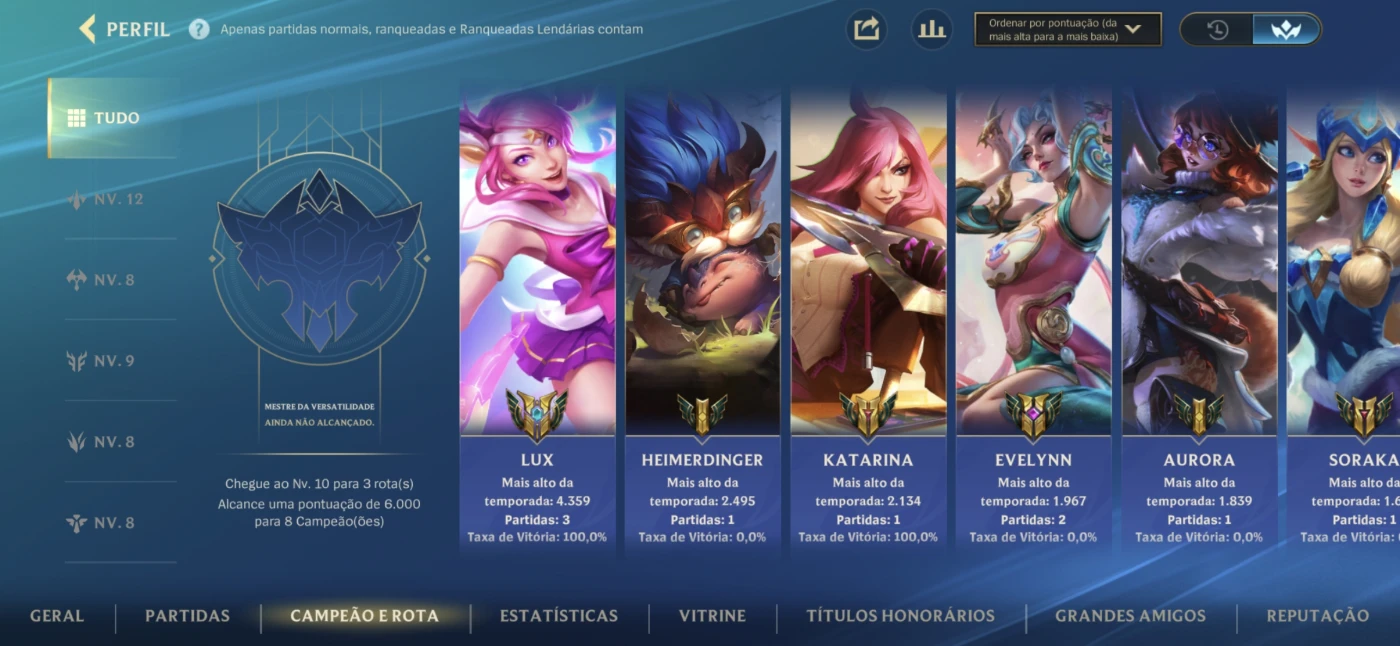This screenshot has width=1400, height=646.
Task: Switch to the Partidas tab
Action: tap(187, 616)
